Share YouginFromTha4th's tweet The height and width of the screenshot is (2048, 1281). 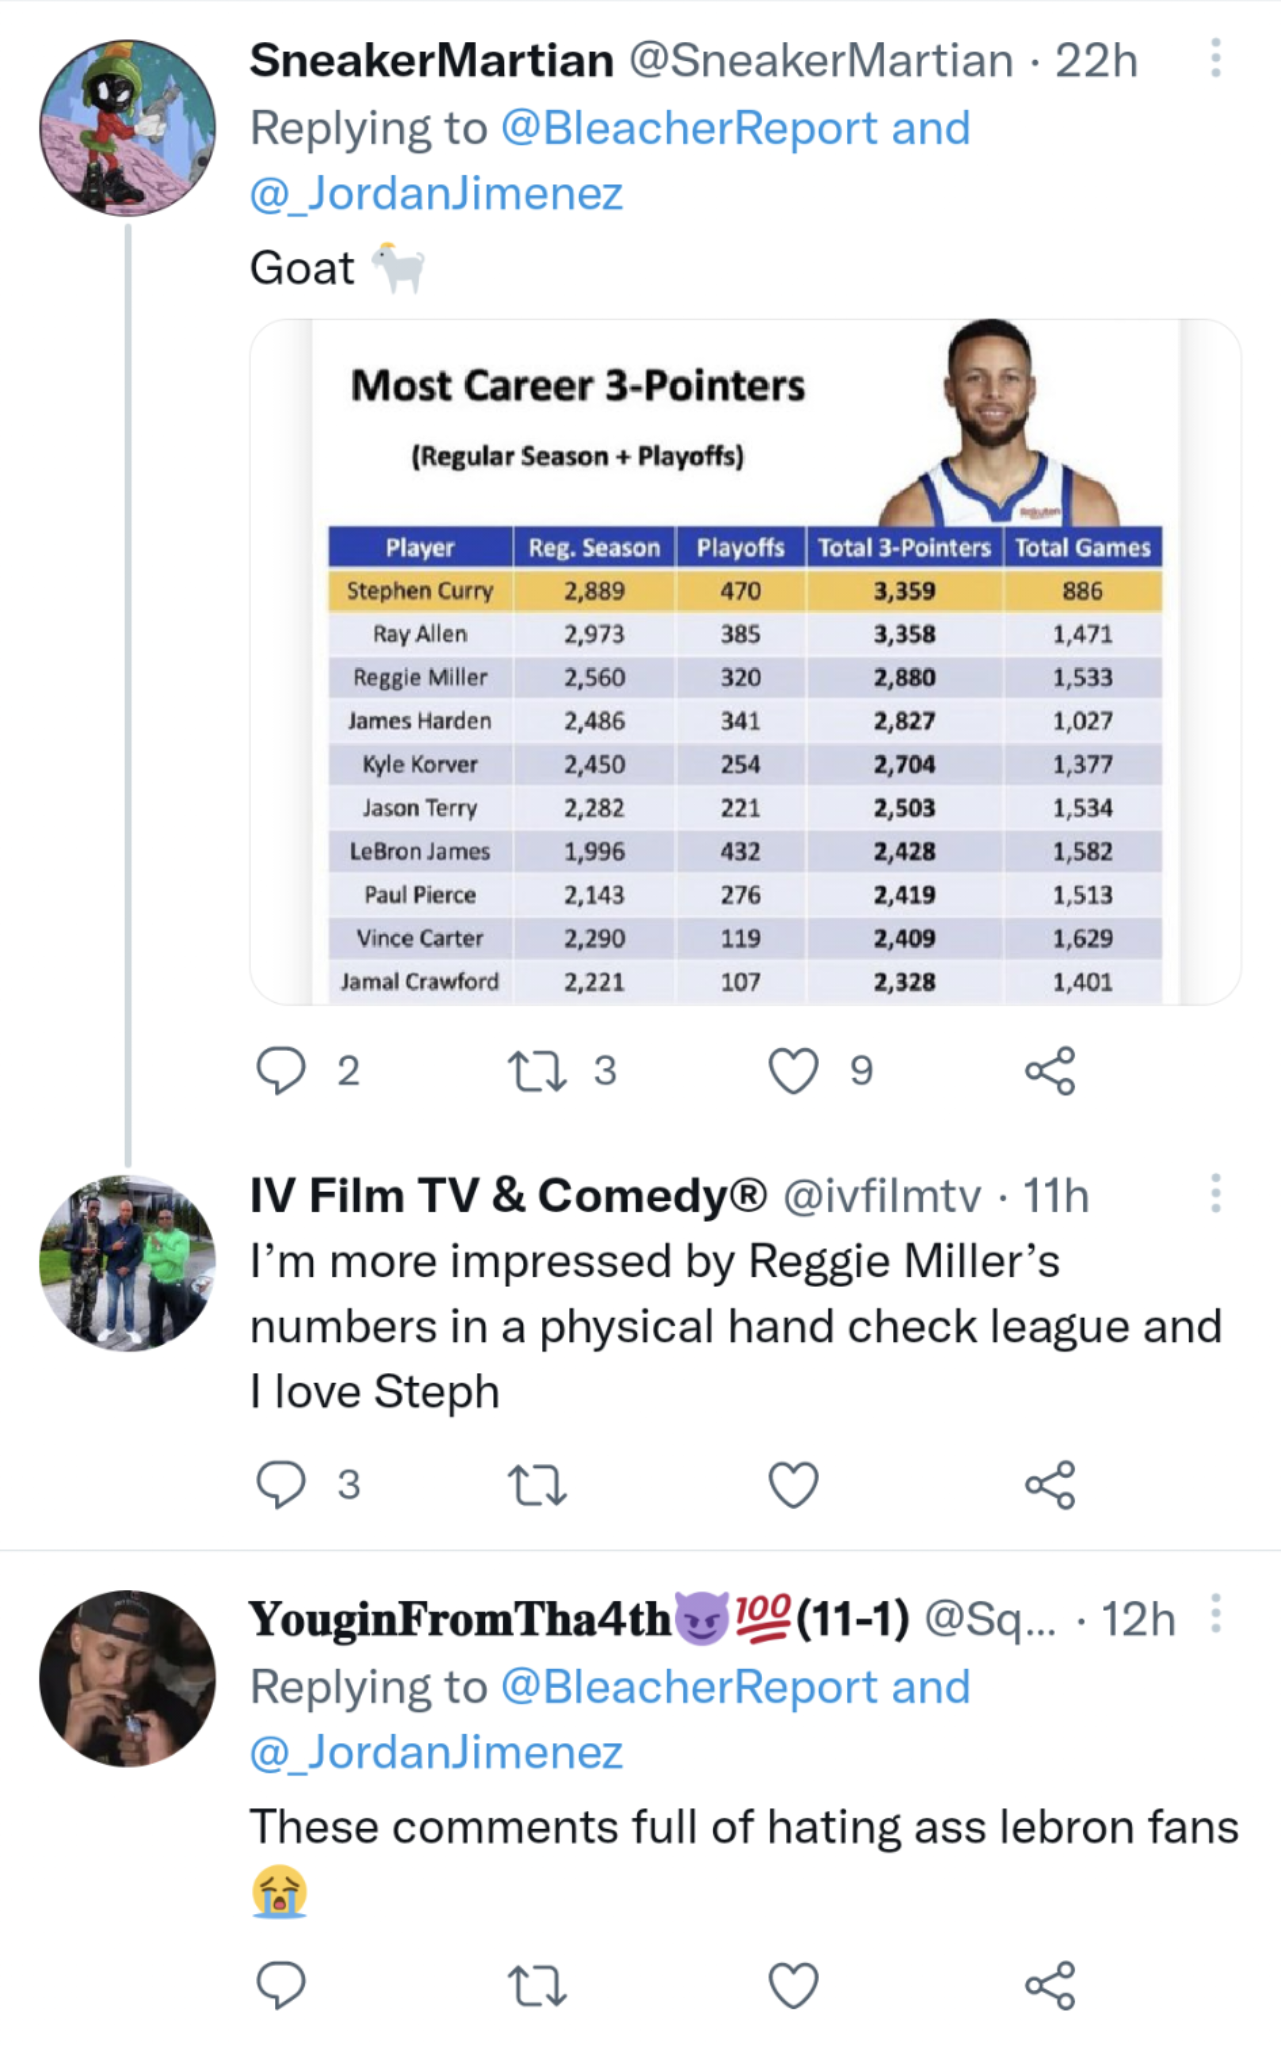(x=1050, y=1985)
